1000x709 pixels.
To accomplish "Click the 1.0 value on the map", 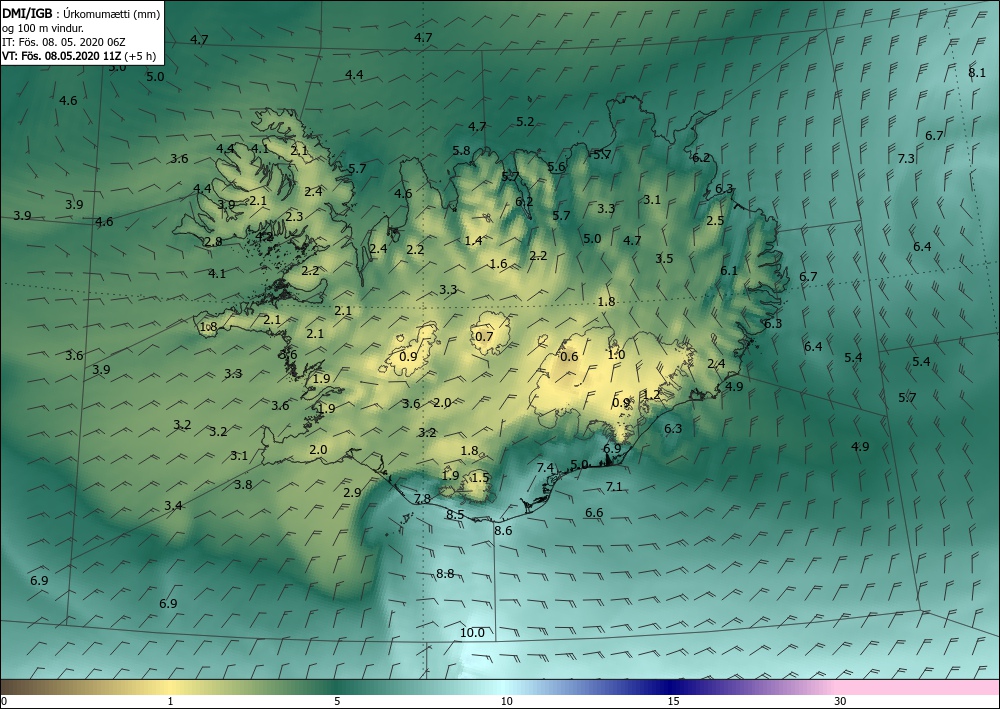I will tap(616, 354).
